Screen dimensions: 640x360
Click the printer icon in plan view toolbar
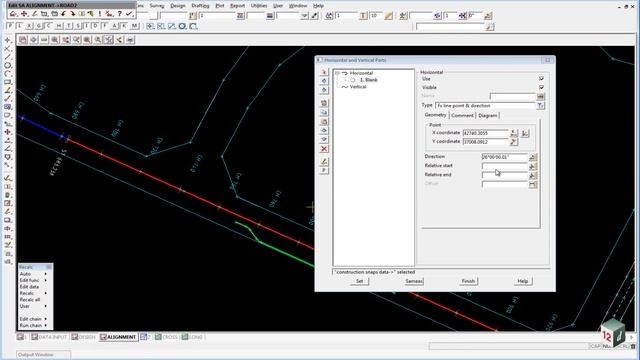130,40
